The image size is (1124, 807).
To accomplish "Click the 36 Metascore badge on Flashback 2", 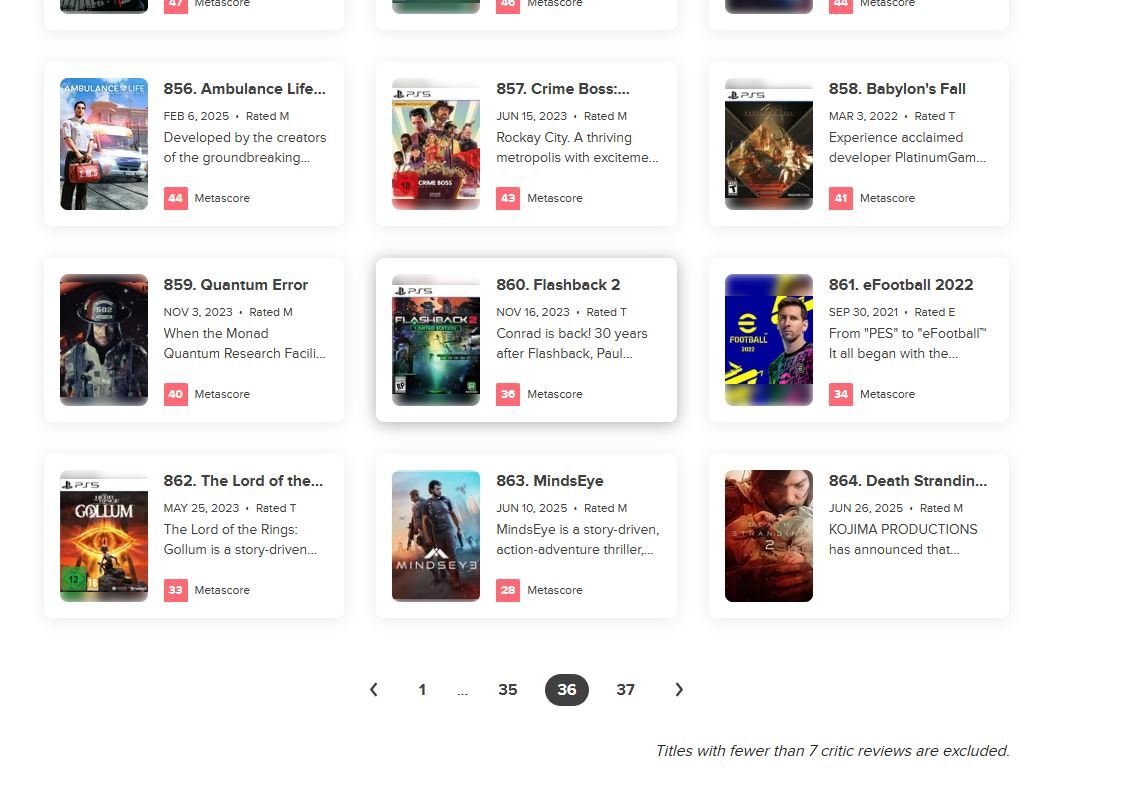I will point(508,394).
